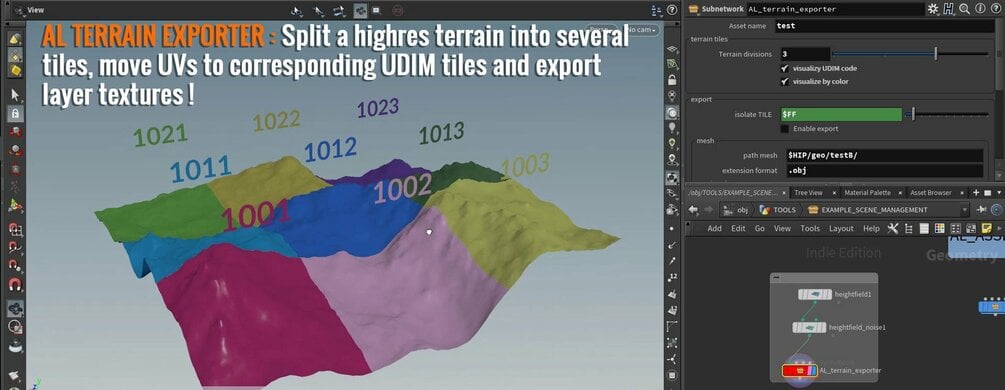Expand the EXAMPLE_SCENE_MANAGEMENT path dropdown
1005x390 pixels.
tap(965, 210)
